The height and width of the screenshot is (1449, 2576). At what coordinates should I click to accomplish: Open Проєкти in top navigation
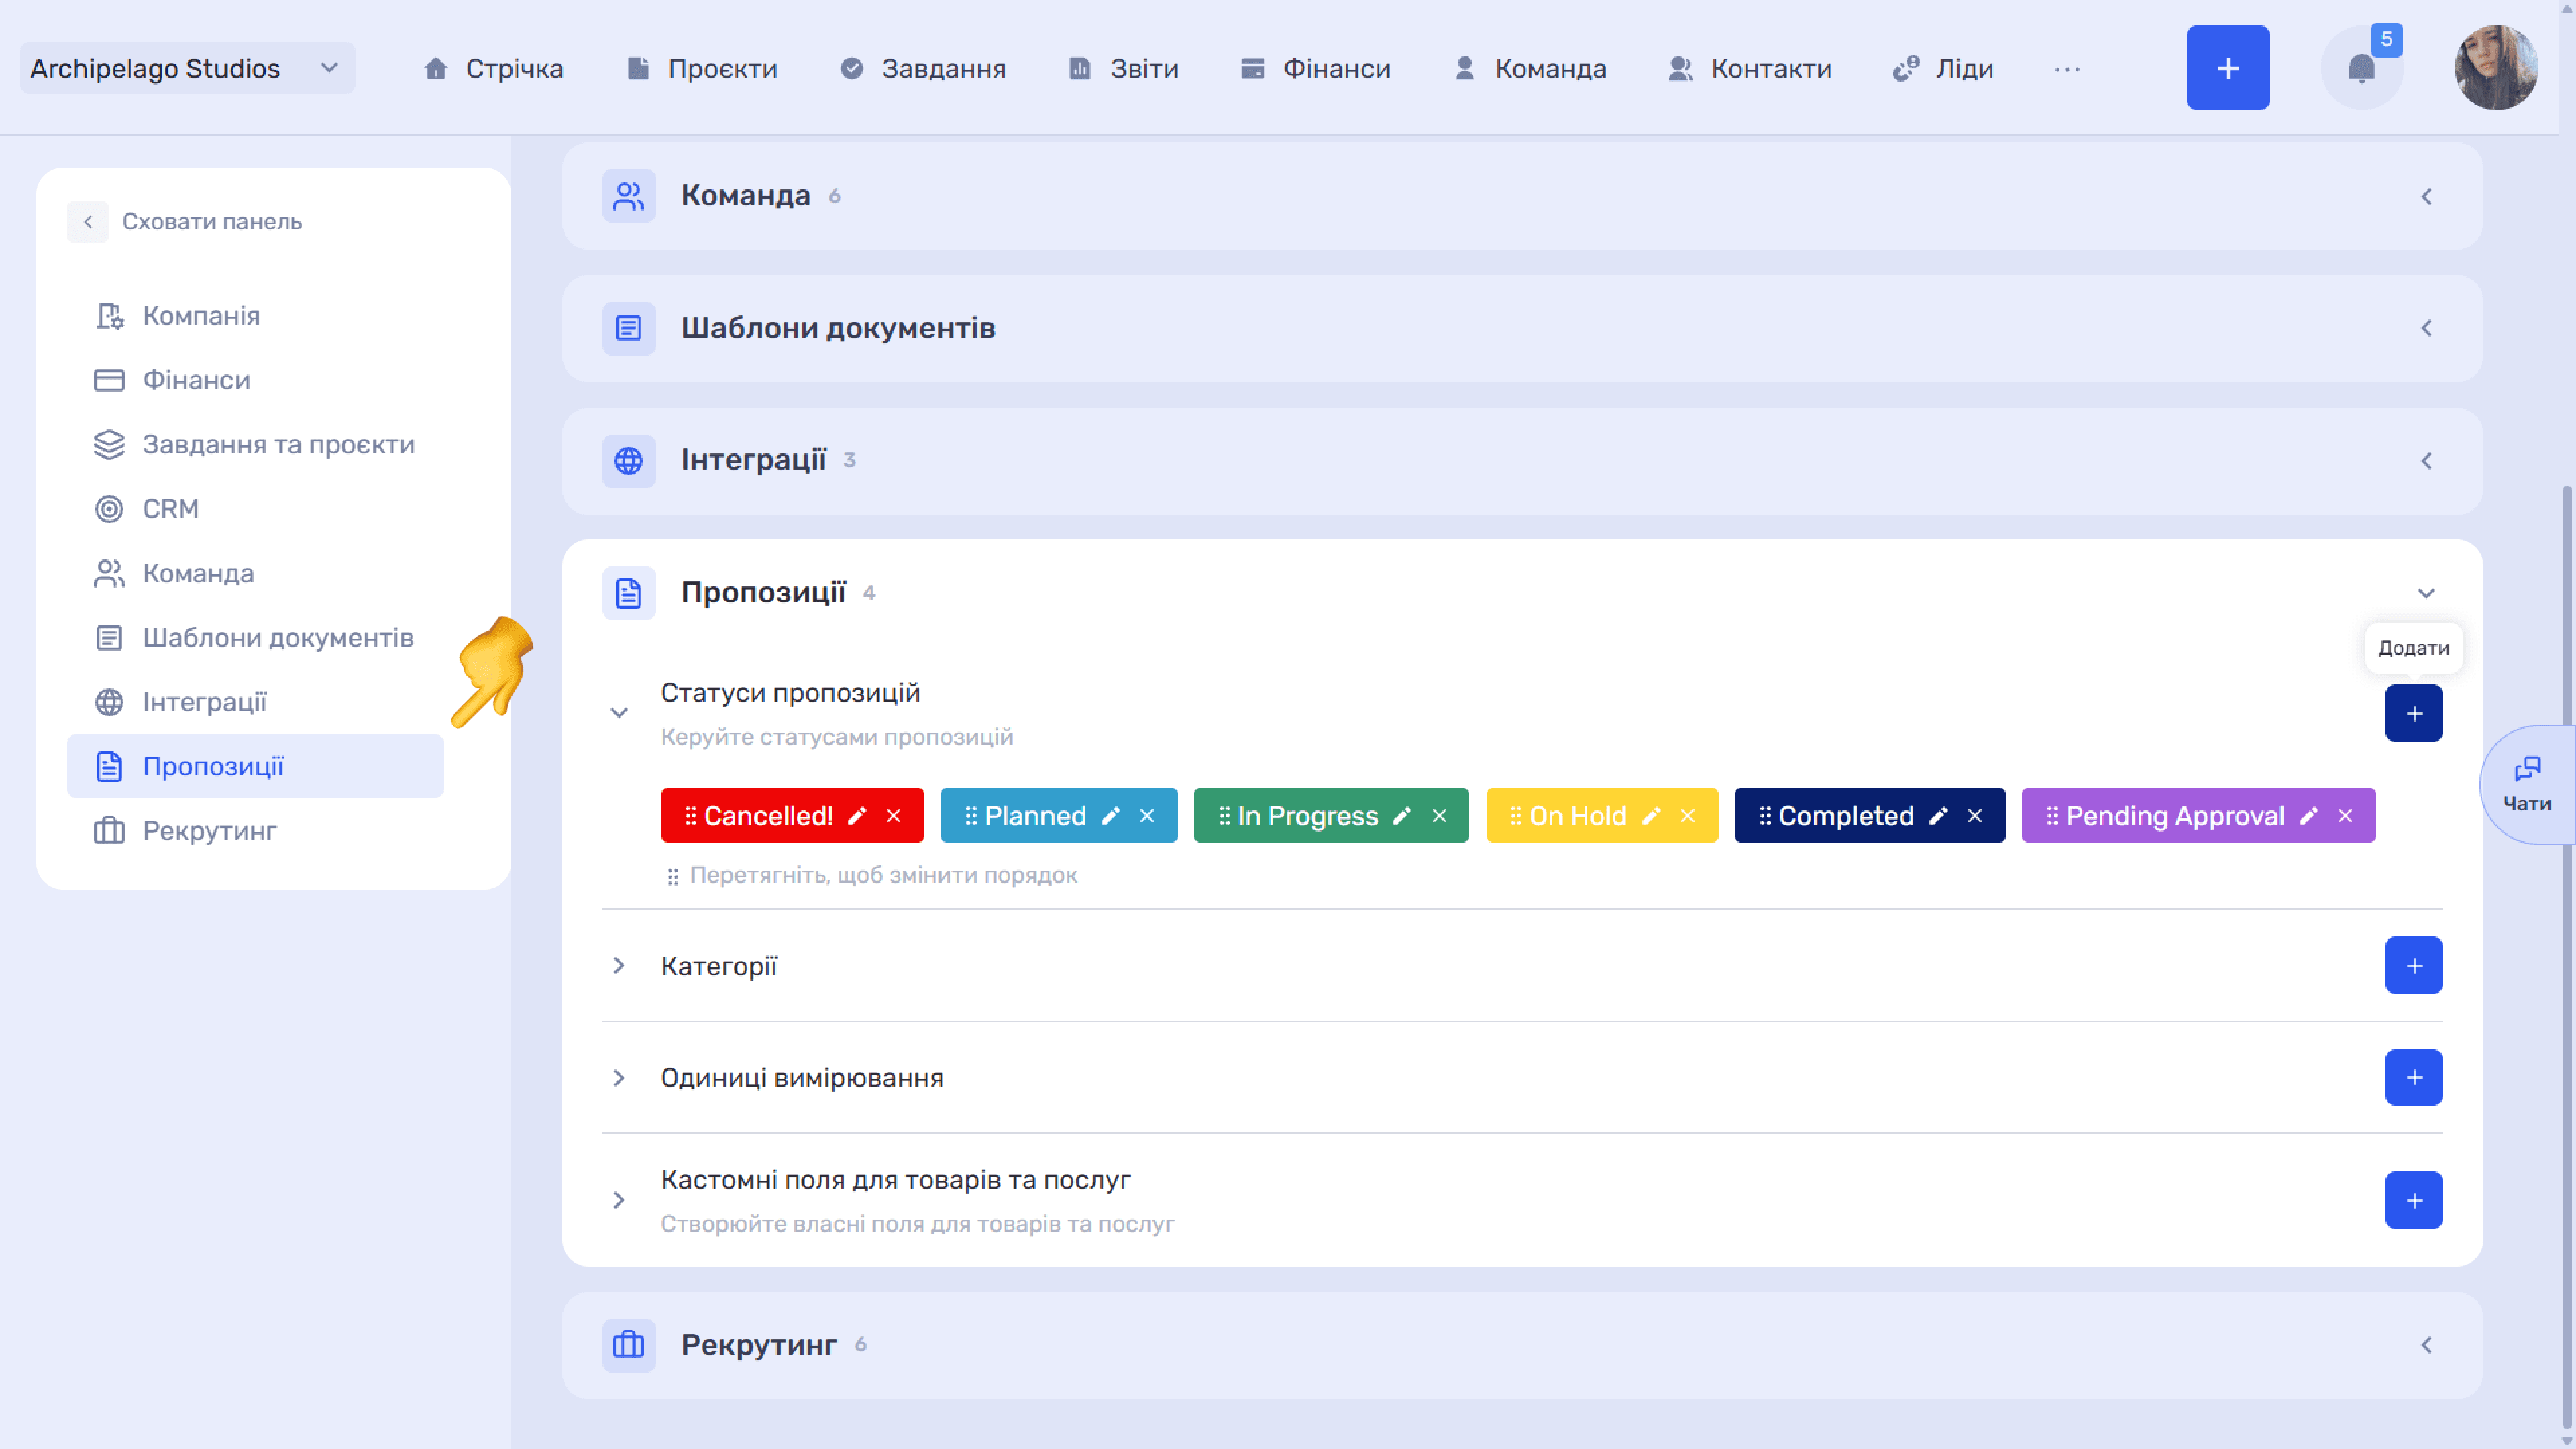coord(702,69)
